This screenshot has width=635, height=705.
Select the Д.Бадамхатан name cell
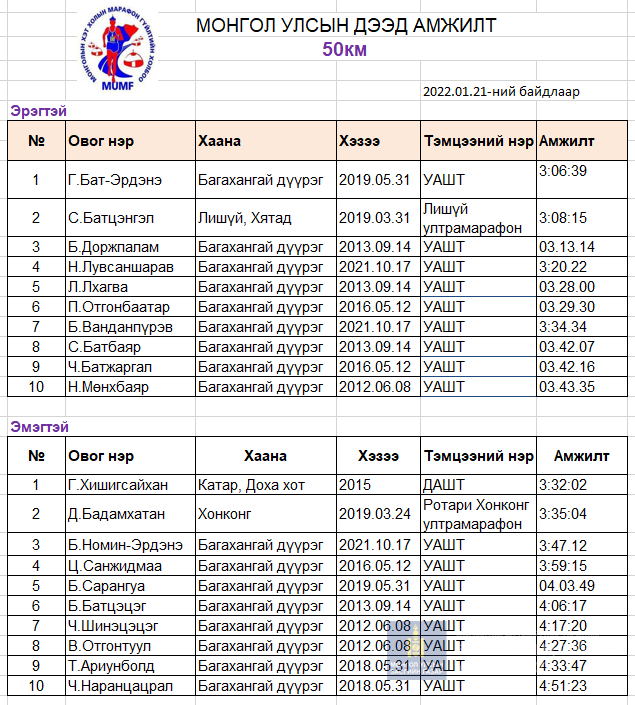click(x=116, y=514)
